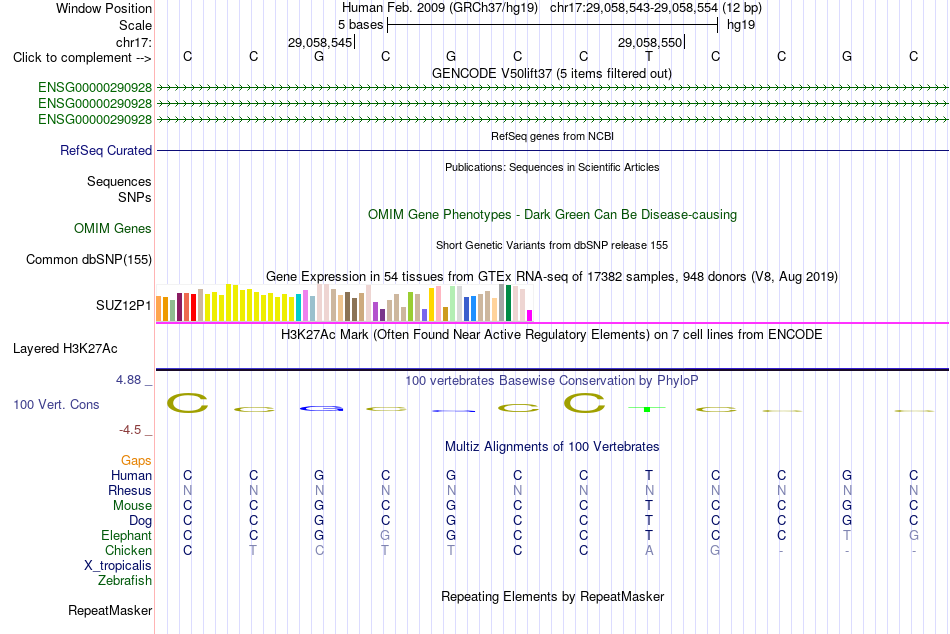950x634 pixels.
Task: Click 'chr17:29,058,543-29,058,554 (12 bp)' position text
Action: pos(656,8)
